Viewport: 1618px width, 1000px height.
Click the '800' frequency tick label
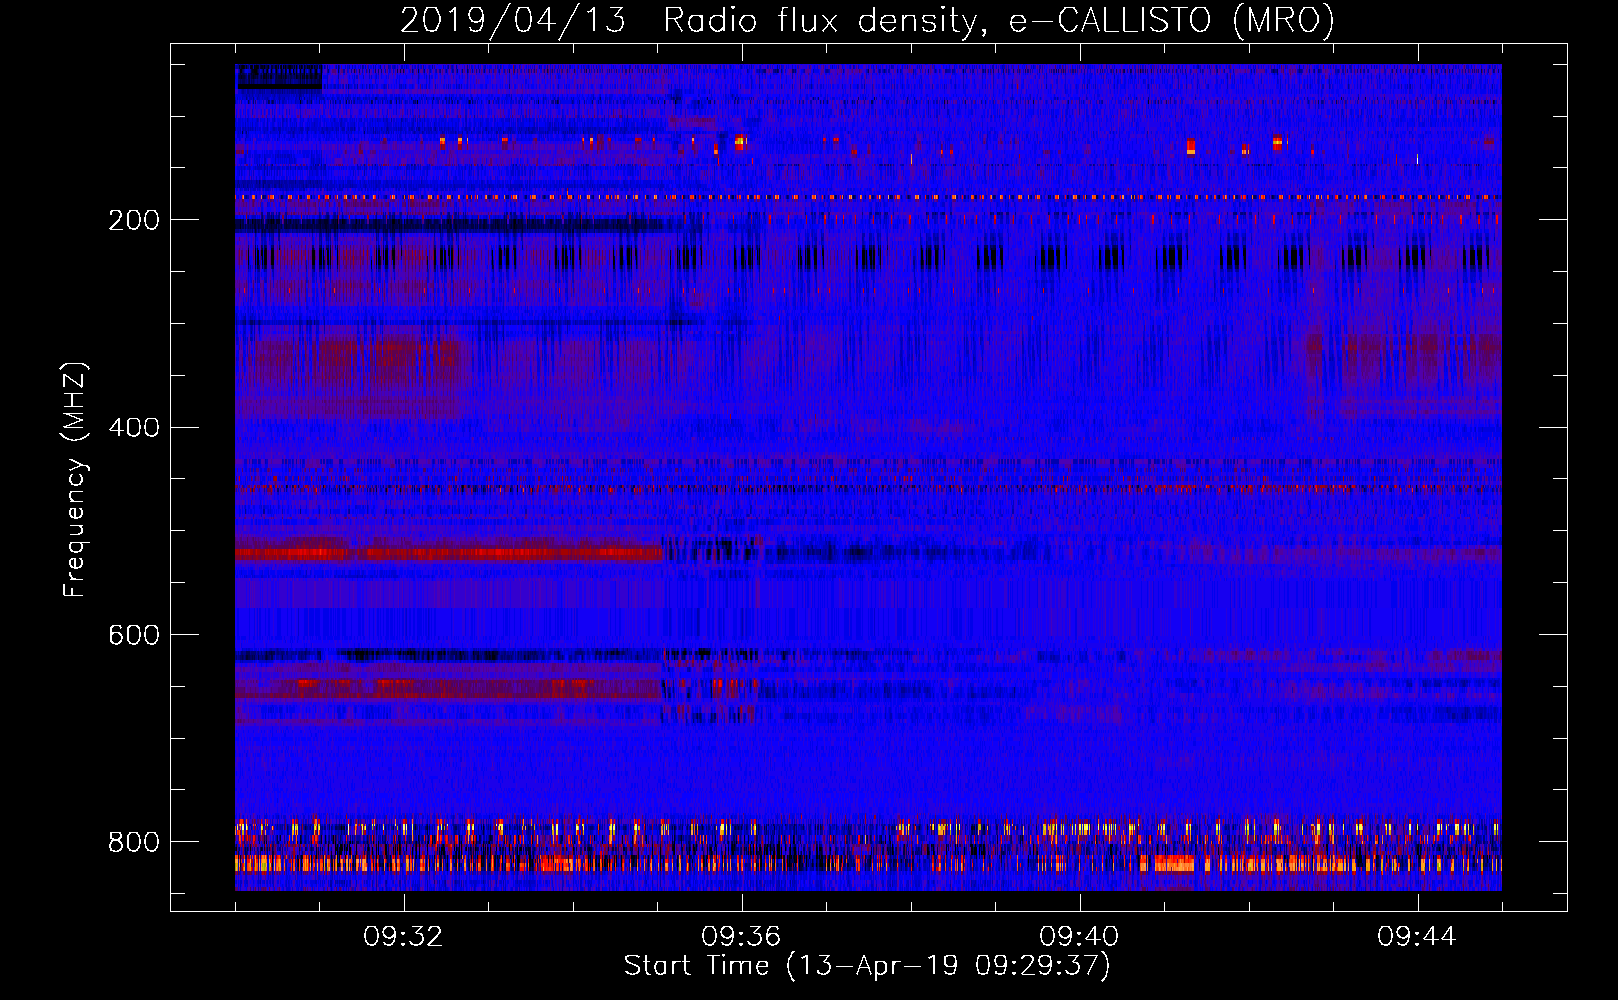133,843
